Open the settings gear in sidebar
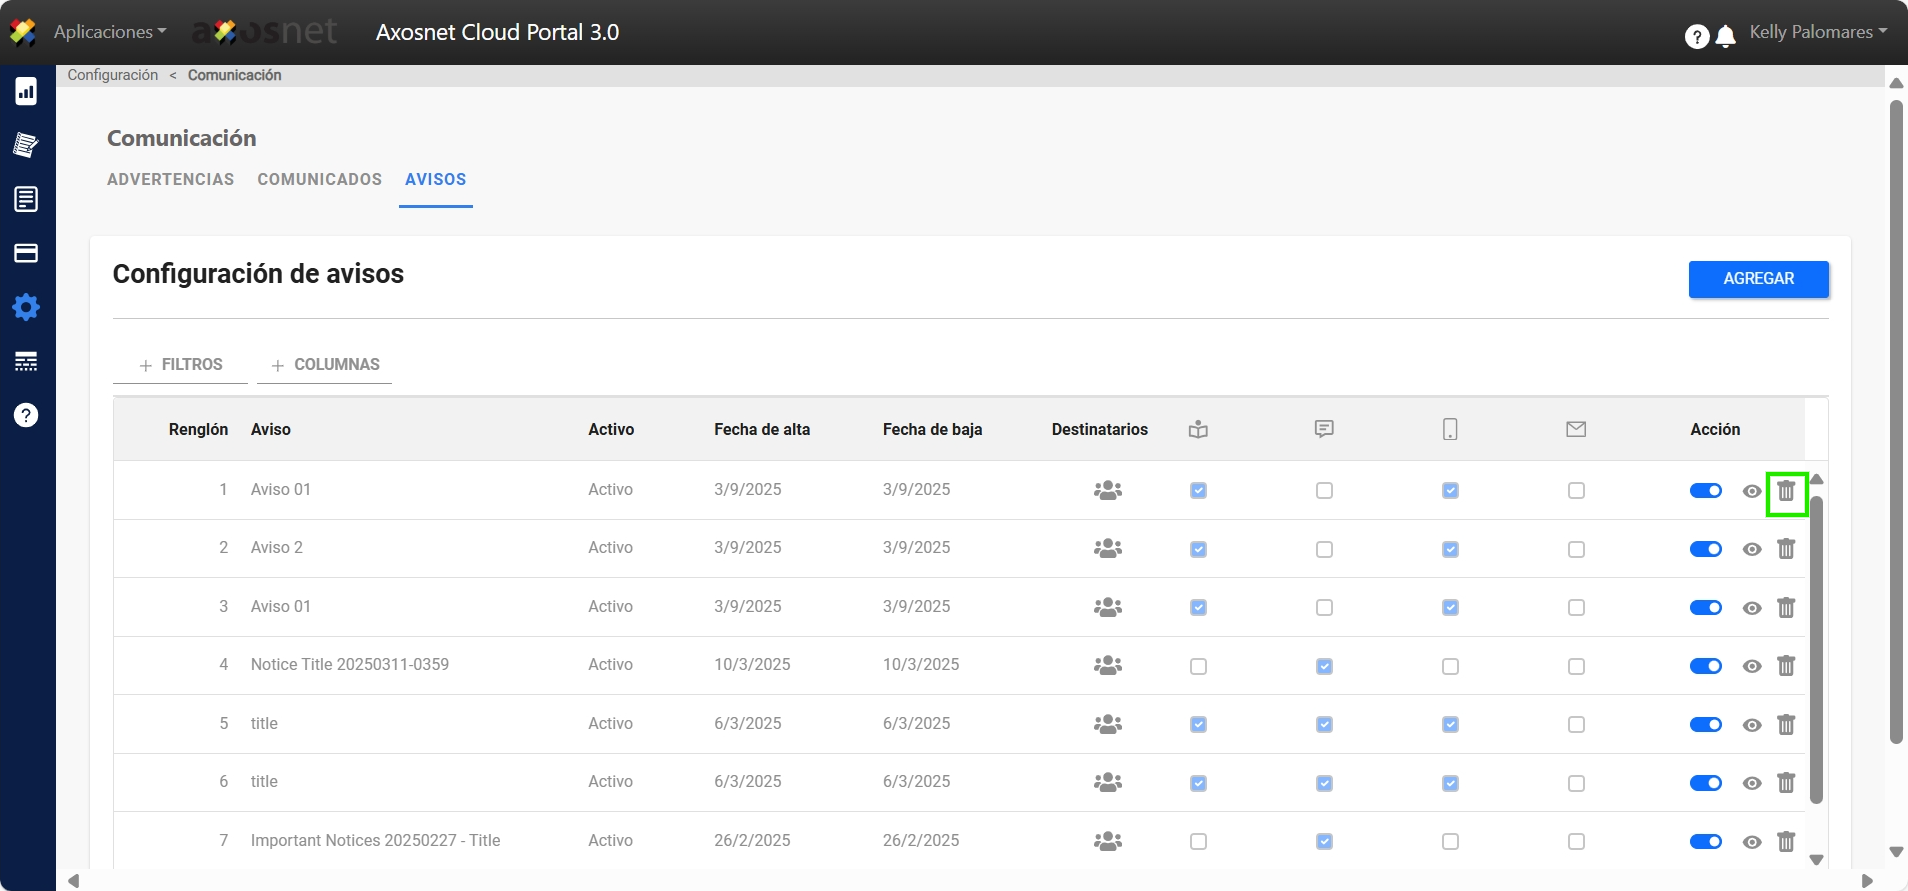The height and width of the screenshot is (891, 1908). (26, 307)
